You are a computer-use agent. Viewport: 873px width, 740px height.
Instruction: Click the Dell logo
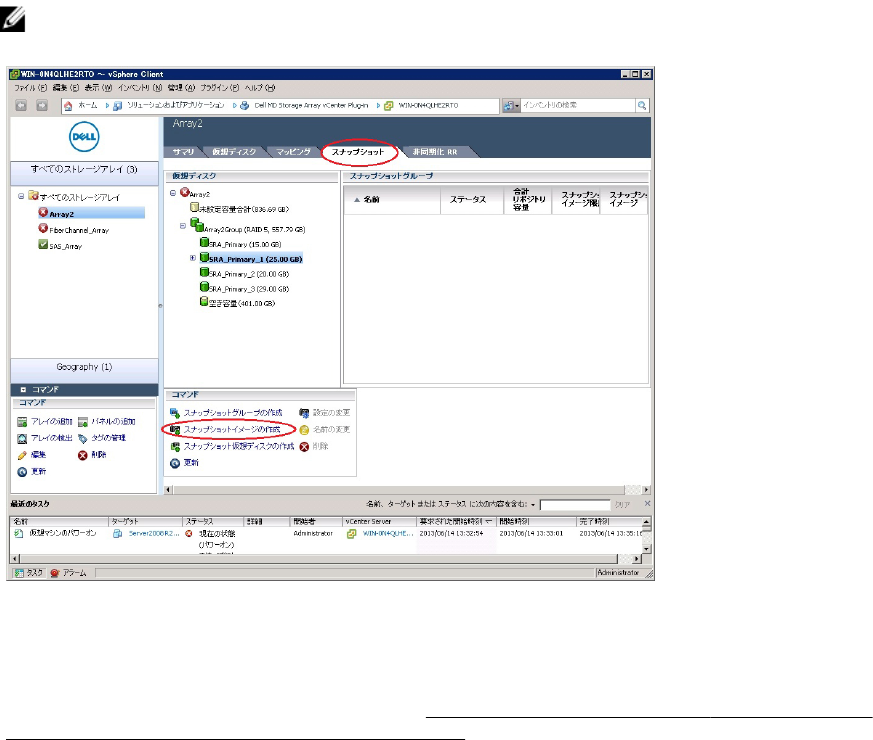[84, 137]
